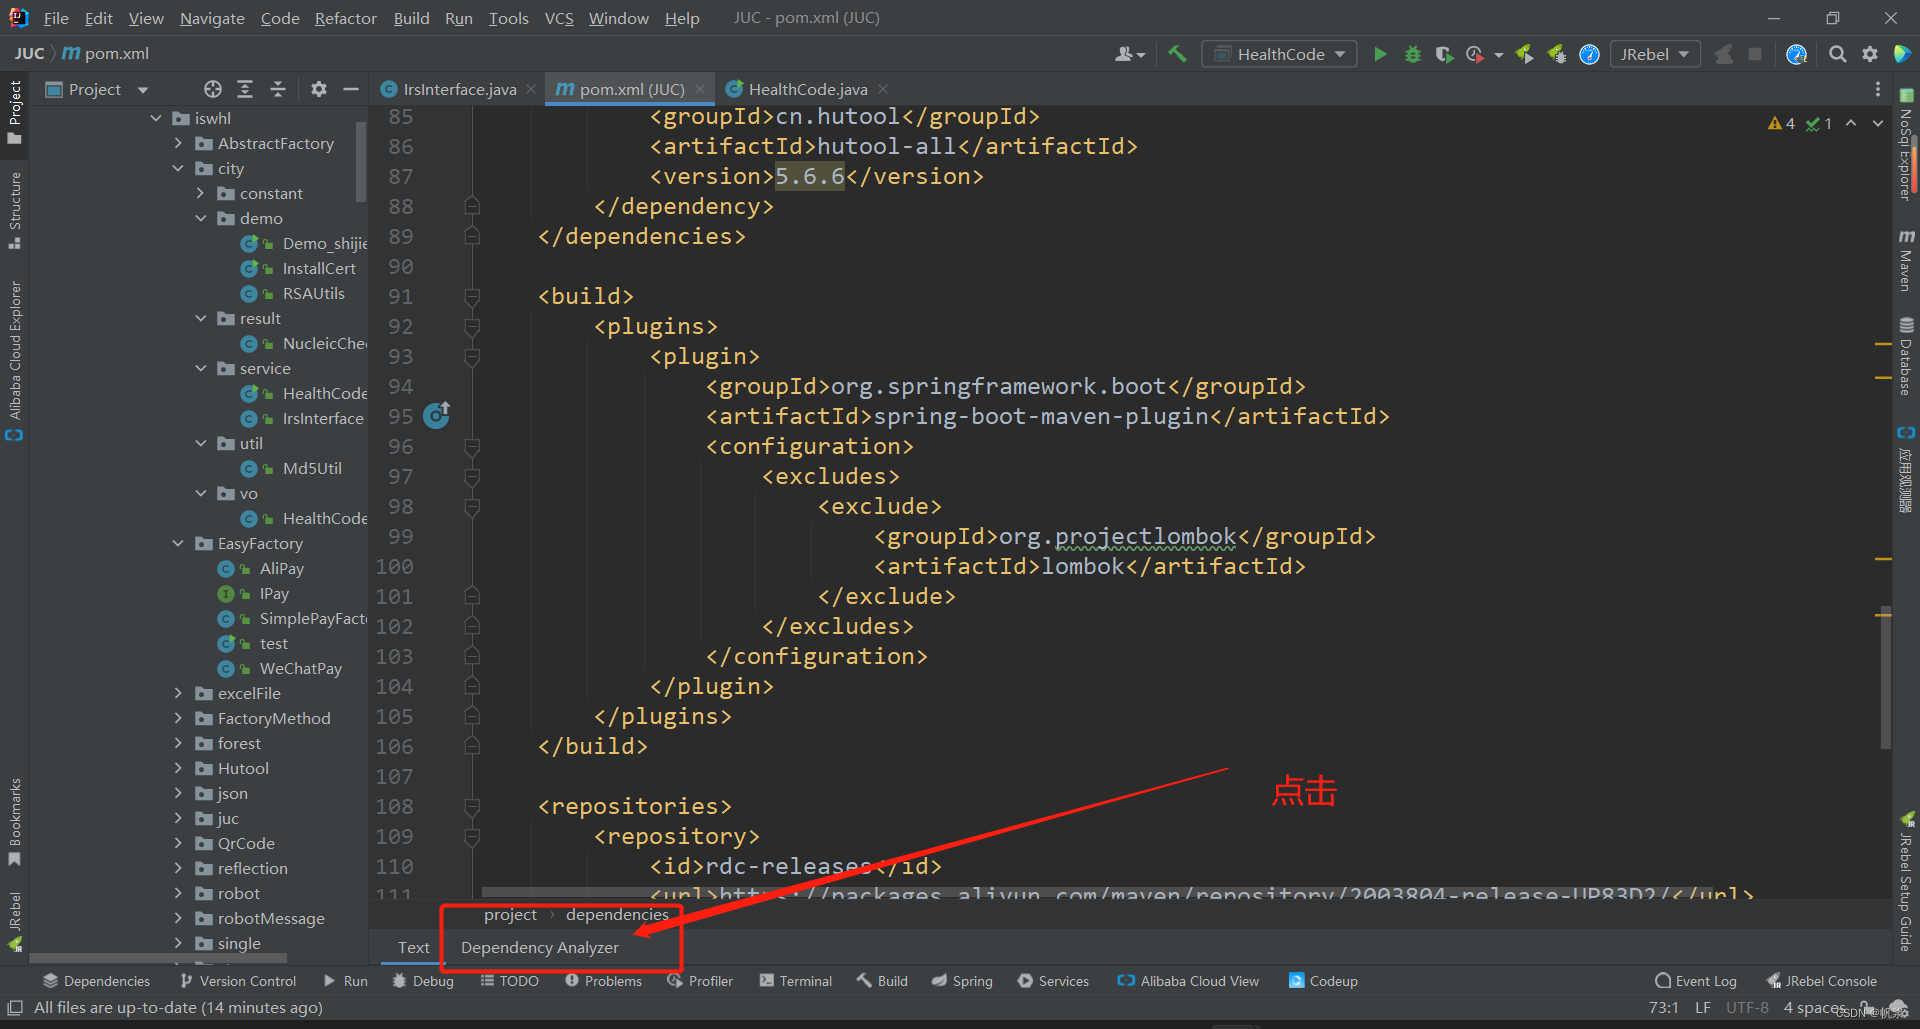1920x1029 pixels.
Task: Open the Terminal tool window
Action: tap(795, 981)
